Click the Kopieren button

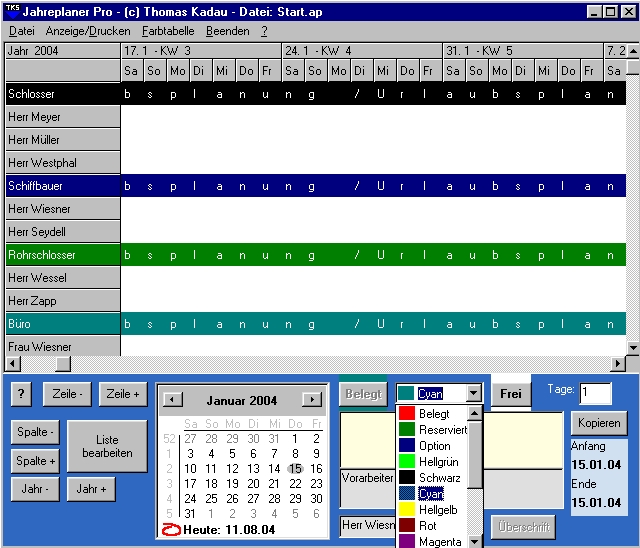point(598,423)
